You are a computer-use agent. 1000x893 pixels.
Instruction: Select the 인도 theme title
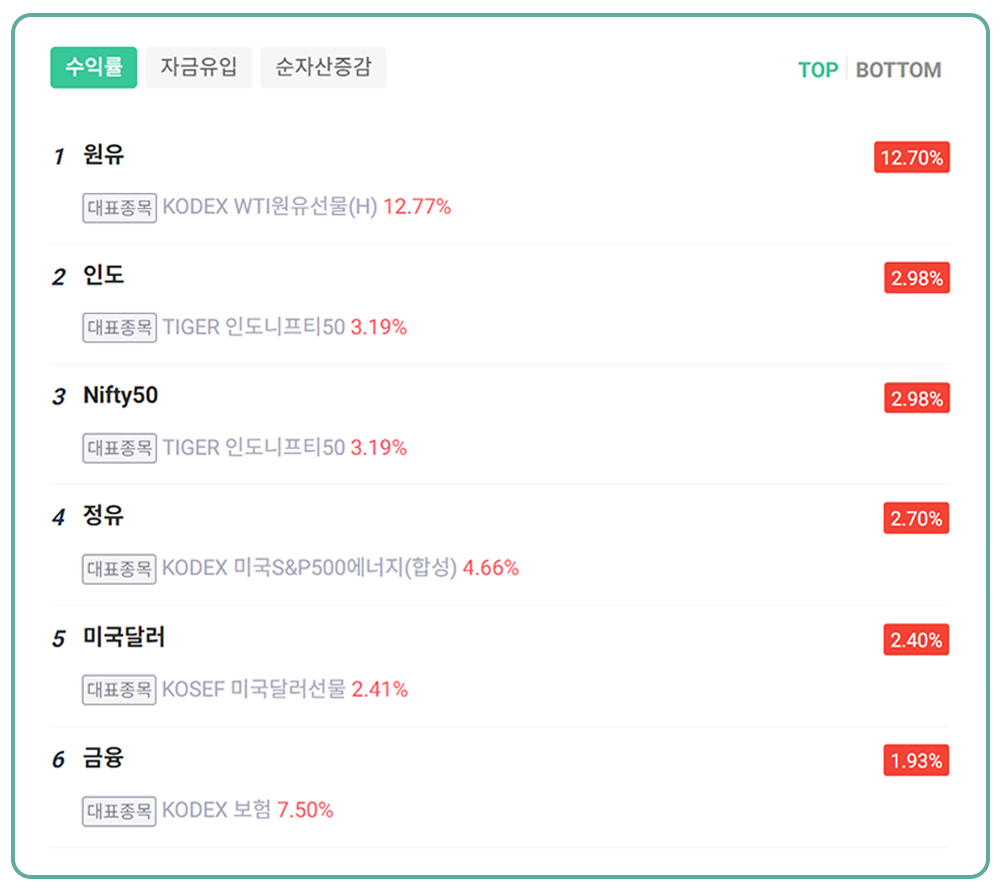[x=104, y=275]
